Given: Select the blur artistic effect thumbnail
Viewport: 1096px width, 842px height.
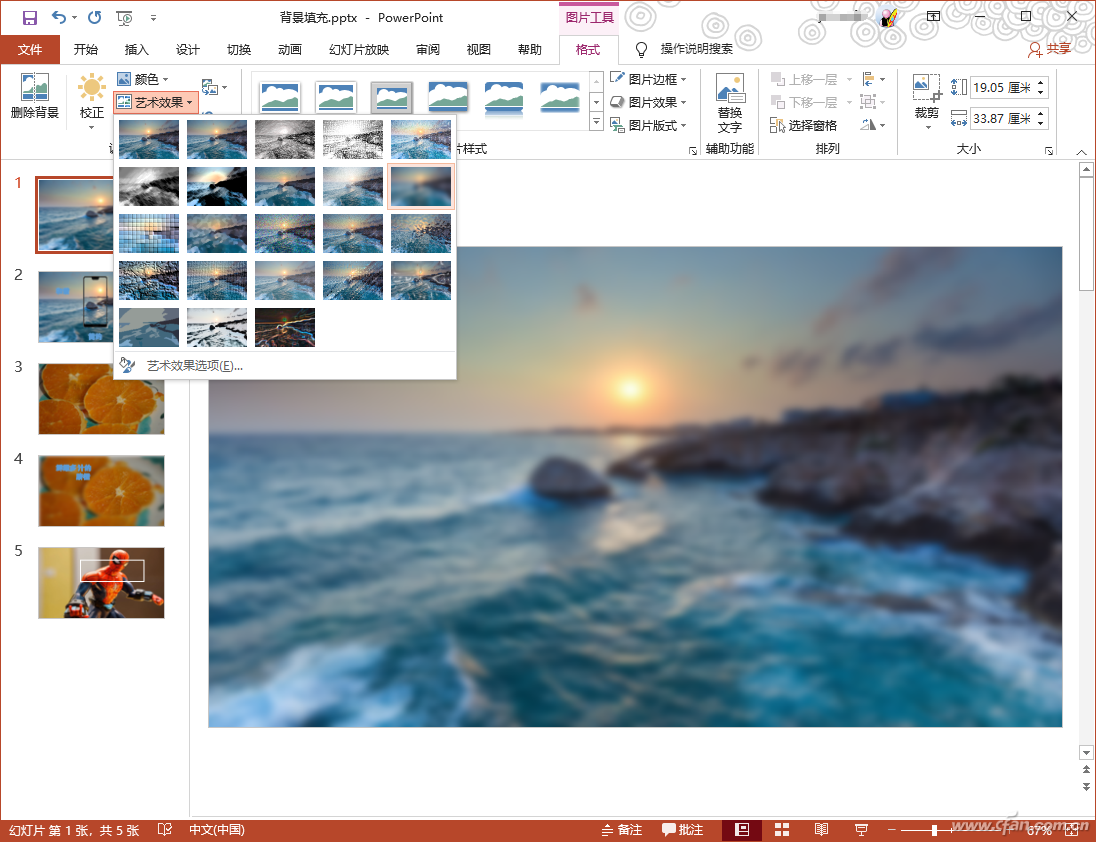Looking at the screenshot, I should (x=421, y=187).
